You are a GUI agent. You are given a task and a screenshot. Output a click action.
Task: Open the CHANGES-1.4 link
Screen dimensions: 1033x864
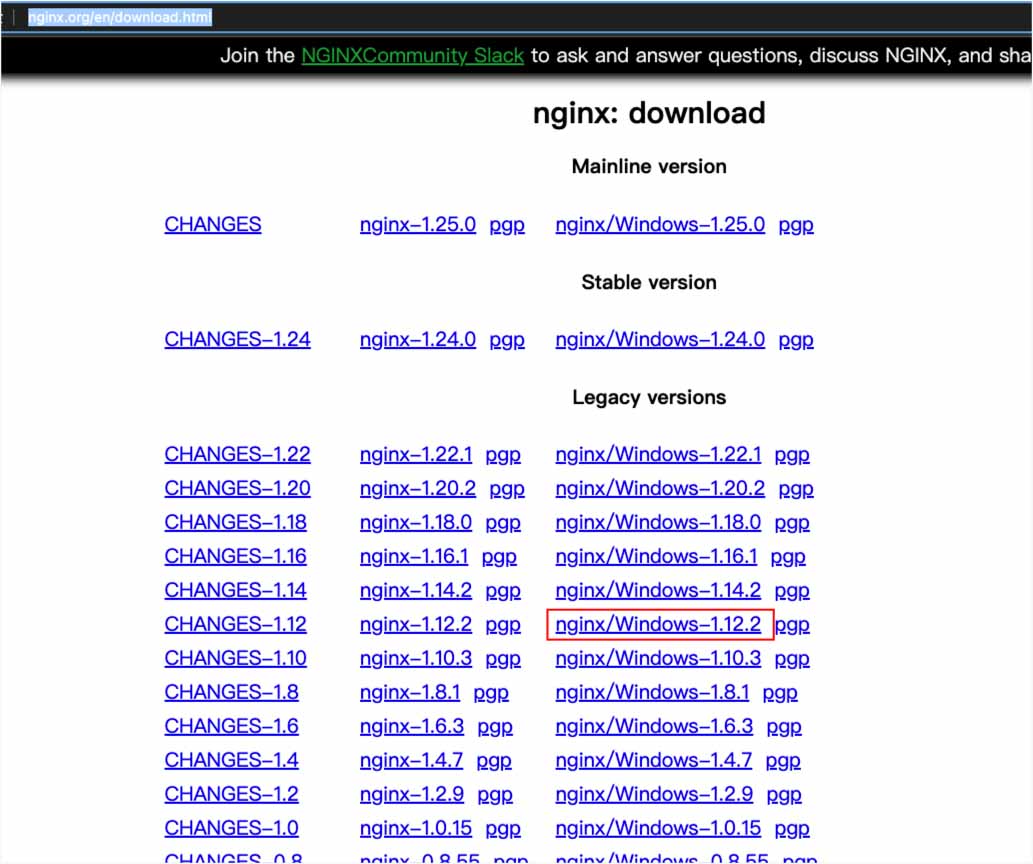point(231,761)
